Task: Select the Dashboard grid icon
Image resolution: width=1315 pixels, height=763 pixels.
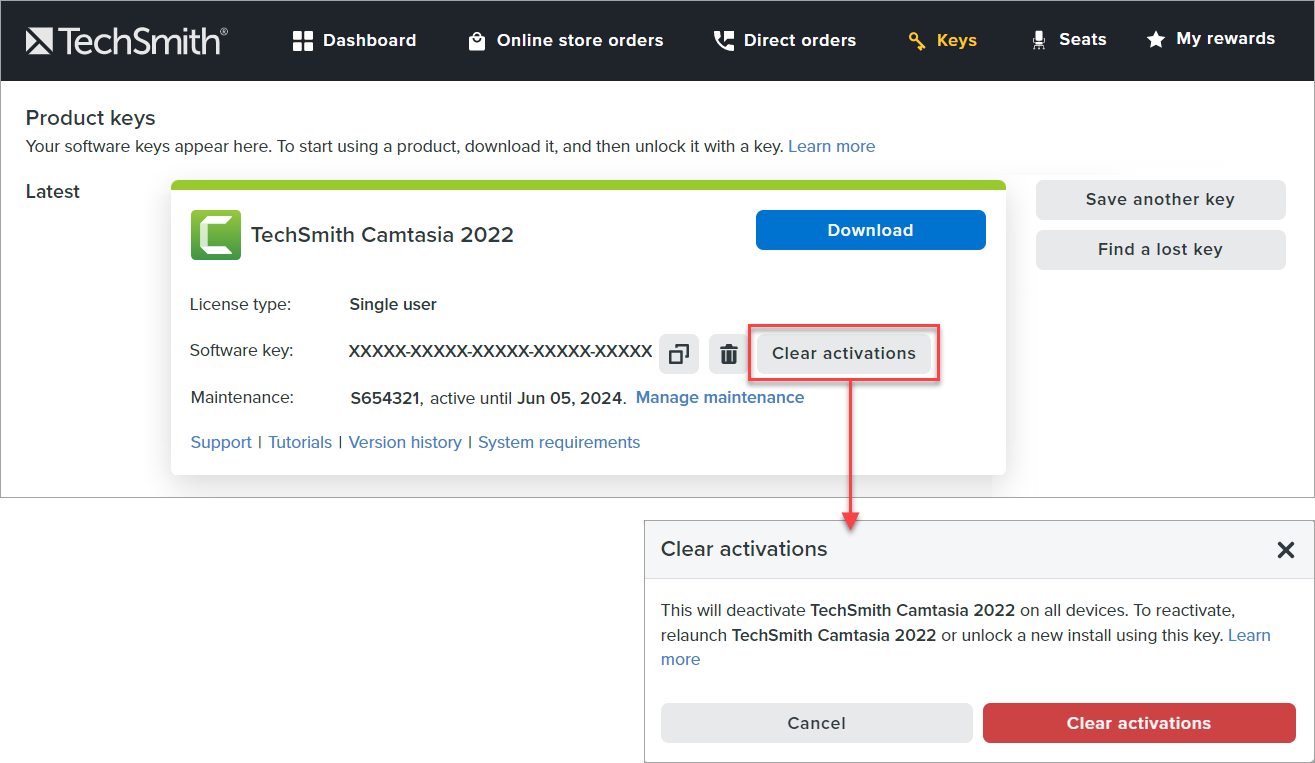Action: tap(302, 40)
